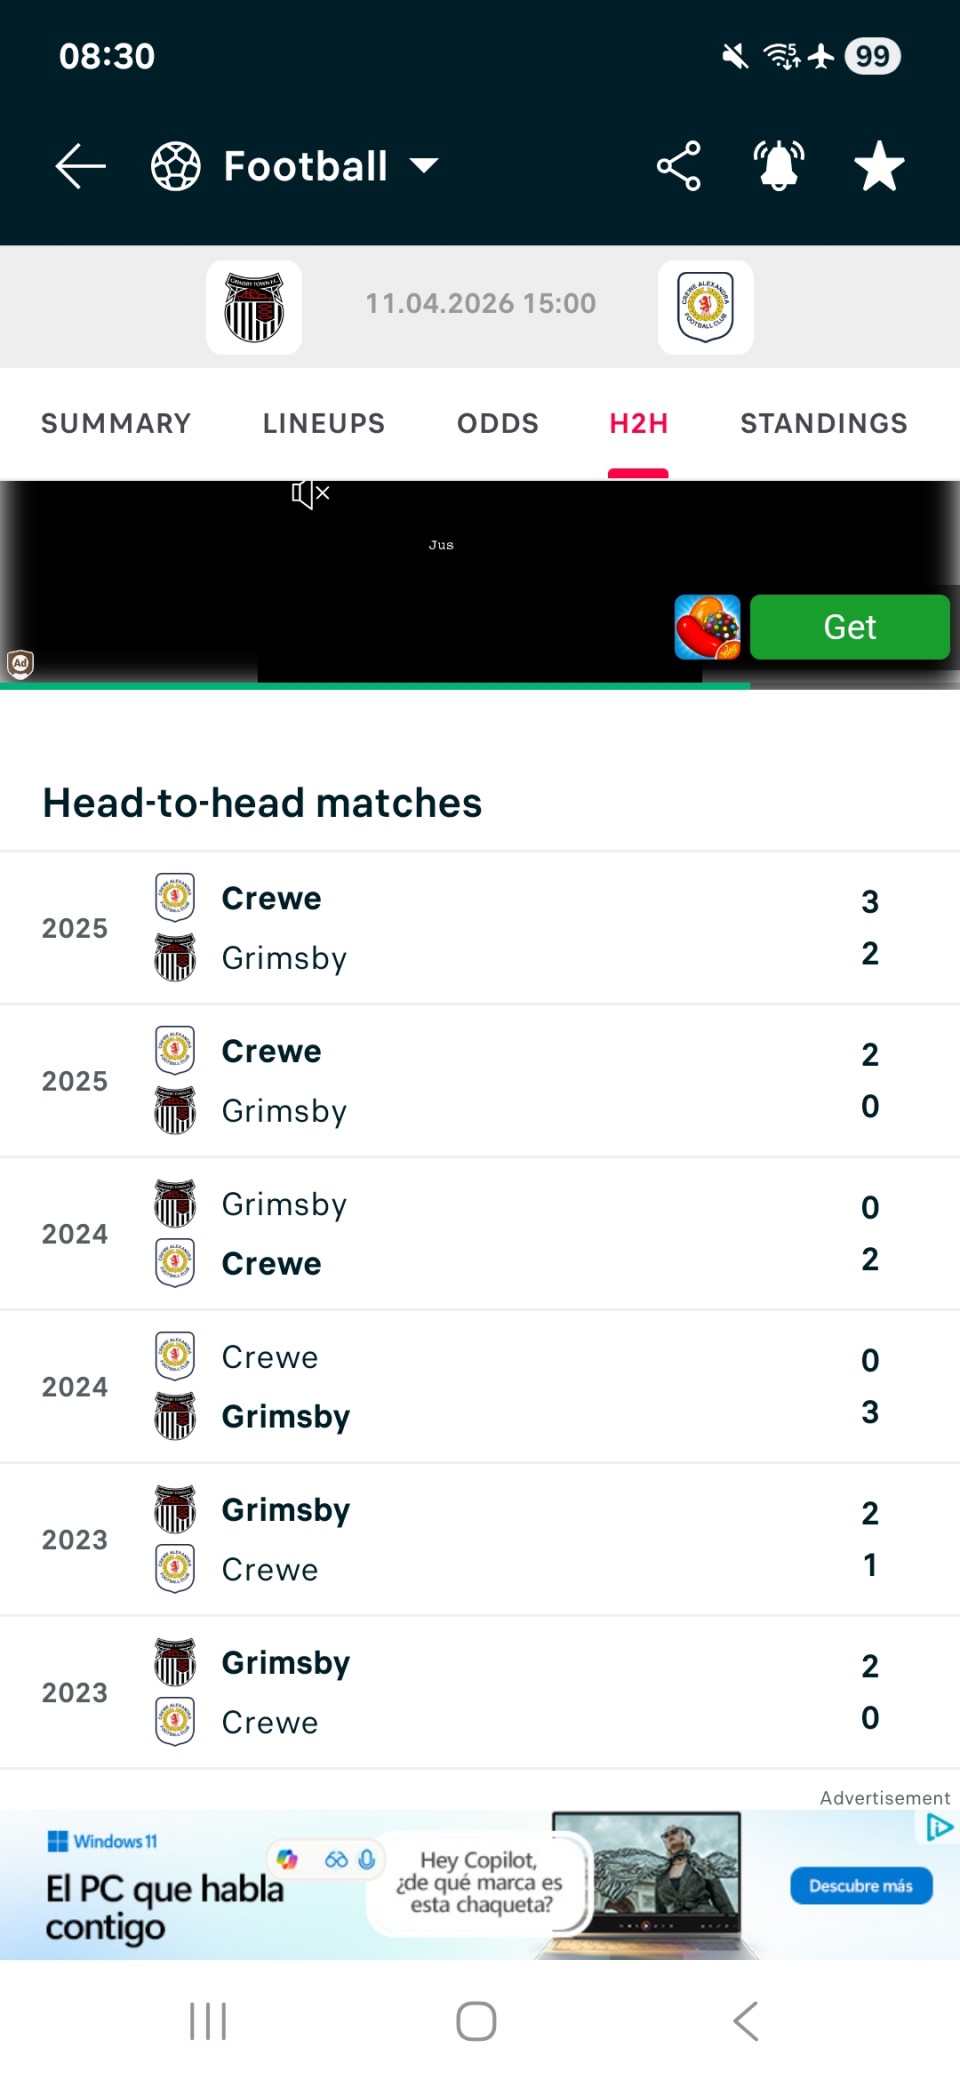Click the share icon
The height and width of the screenshot is (2080, 960).
678,166
